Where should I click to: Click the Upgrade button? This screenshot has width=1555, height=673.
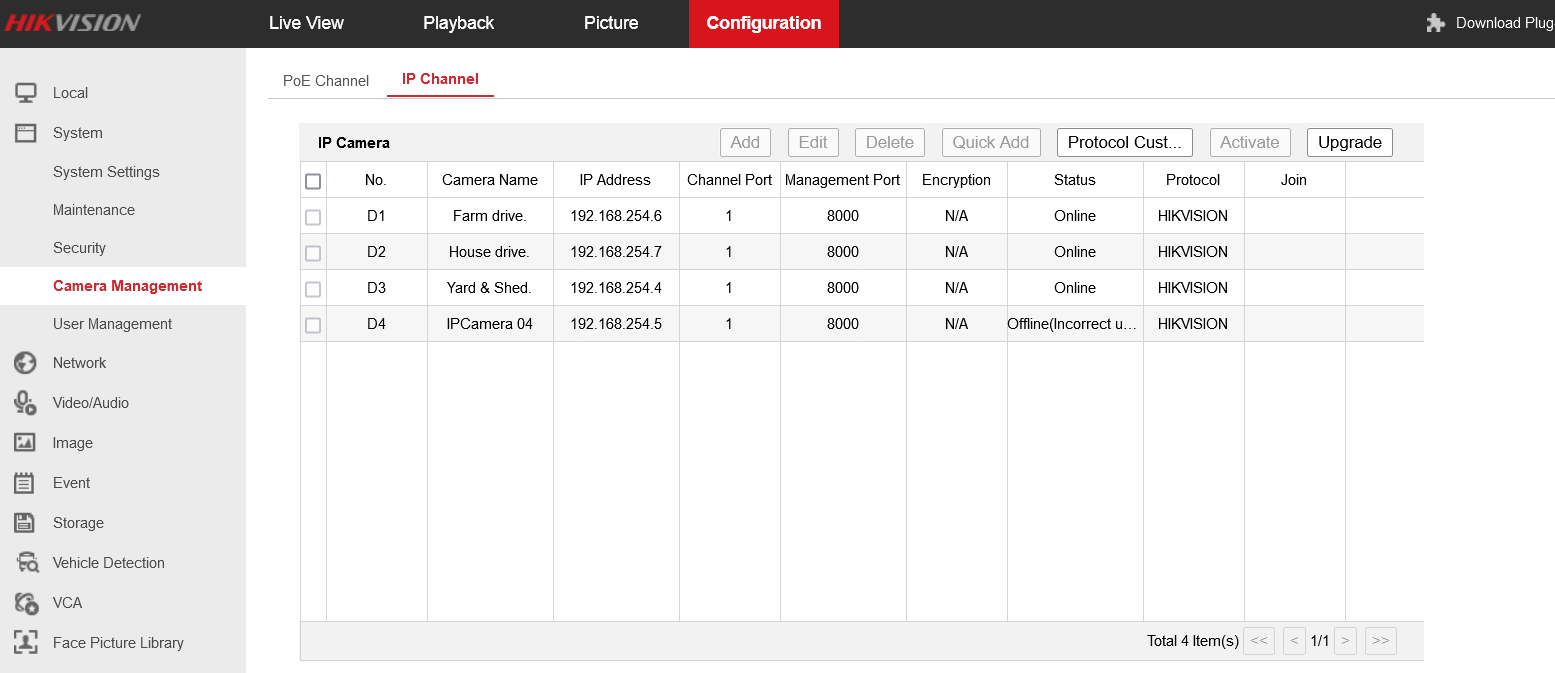click(1349, 142)
